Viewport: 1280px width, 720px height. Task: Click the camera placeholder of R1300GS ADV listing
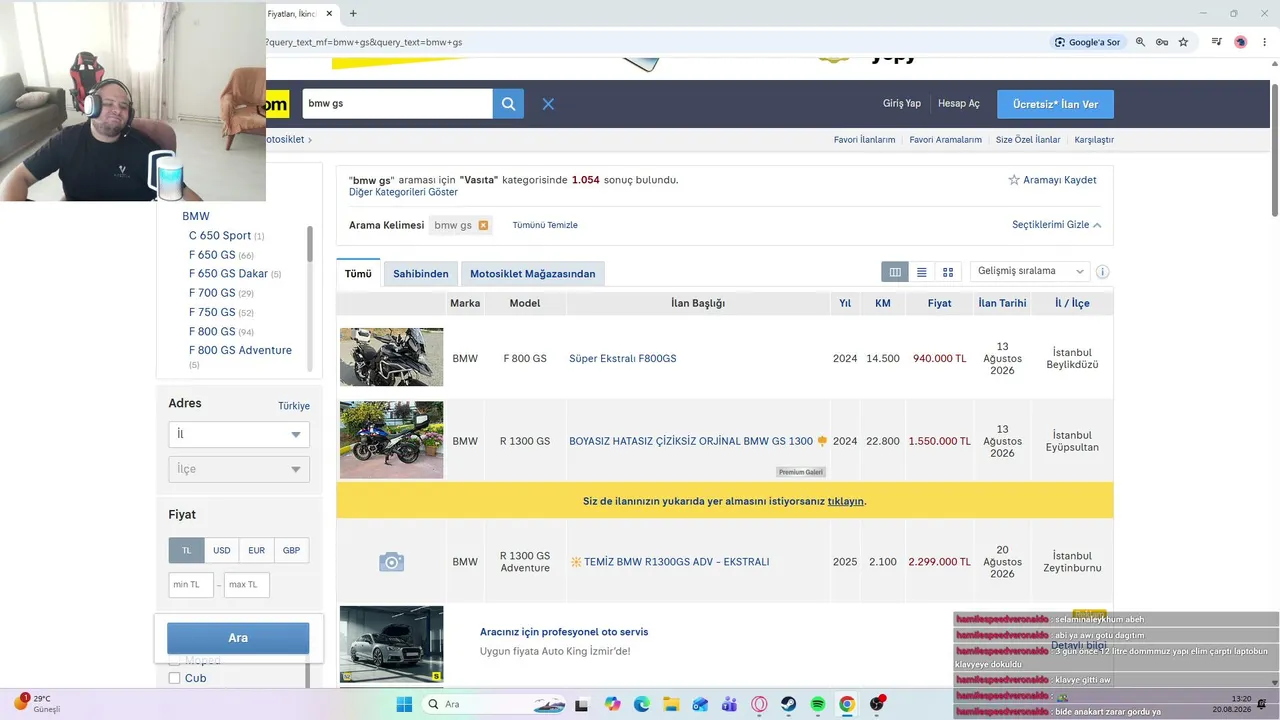coord(391,562)
